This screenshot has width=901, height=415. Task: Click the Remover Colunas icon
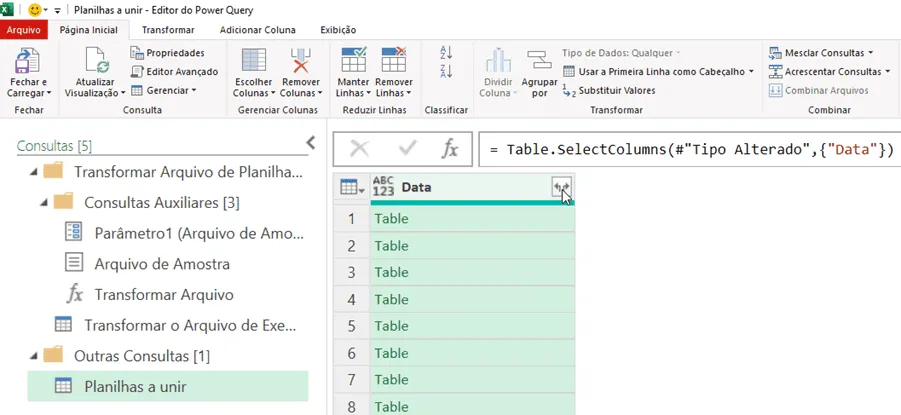301,60
